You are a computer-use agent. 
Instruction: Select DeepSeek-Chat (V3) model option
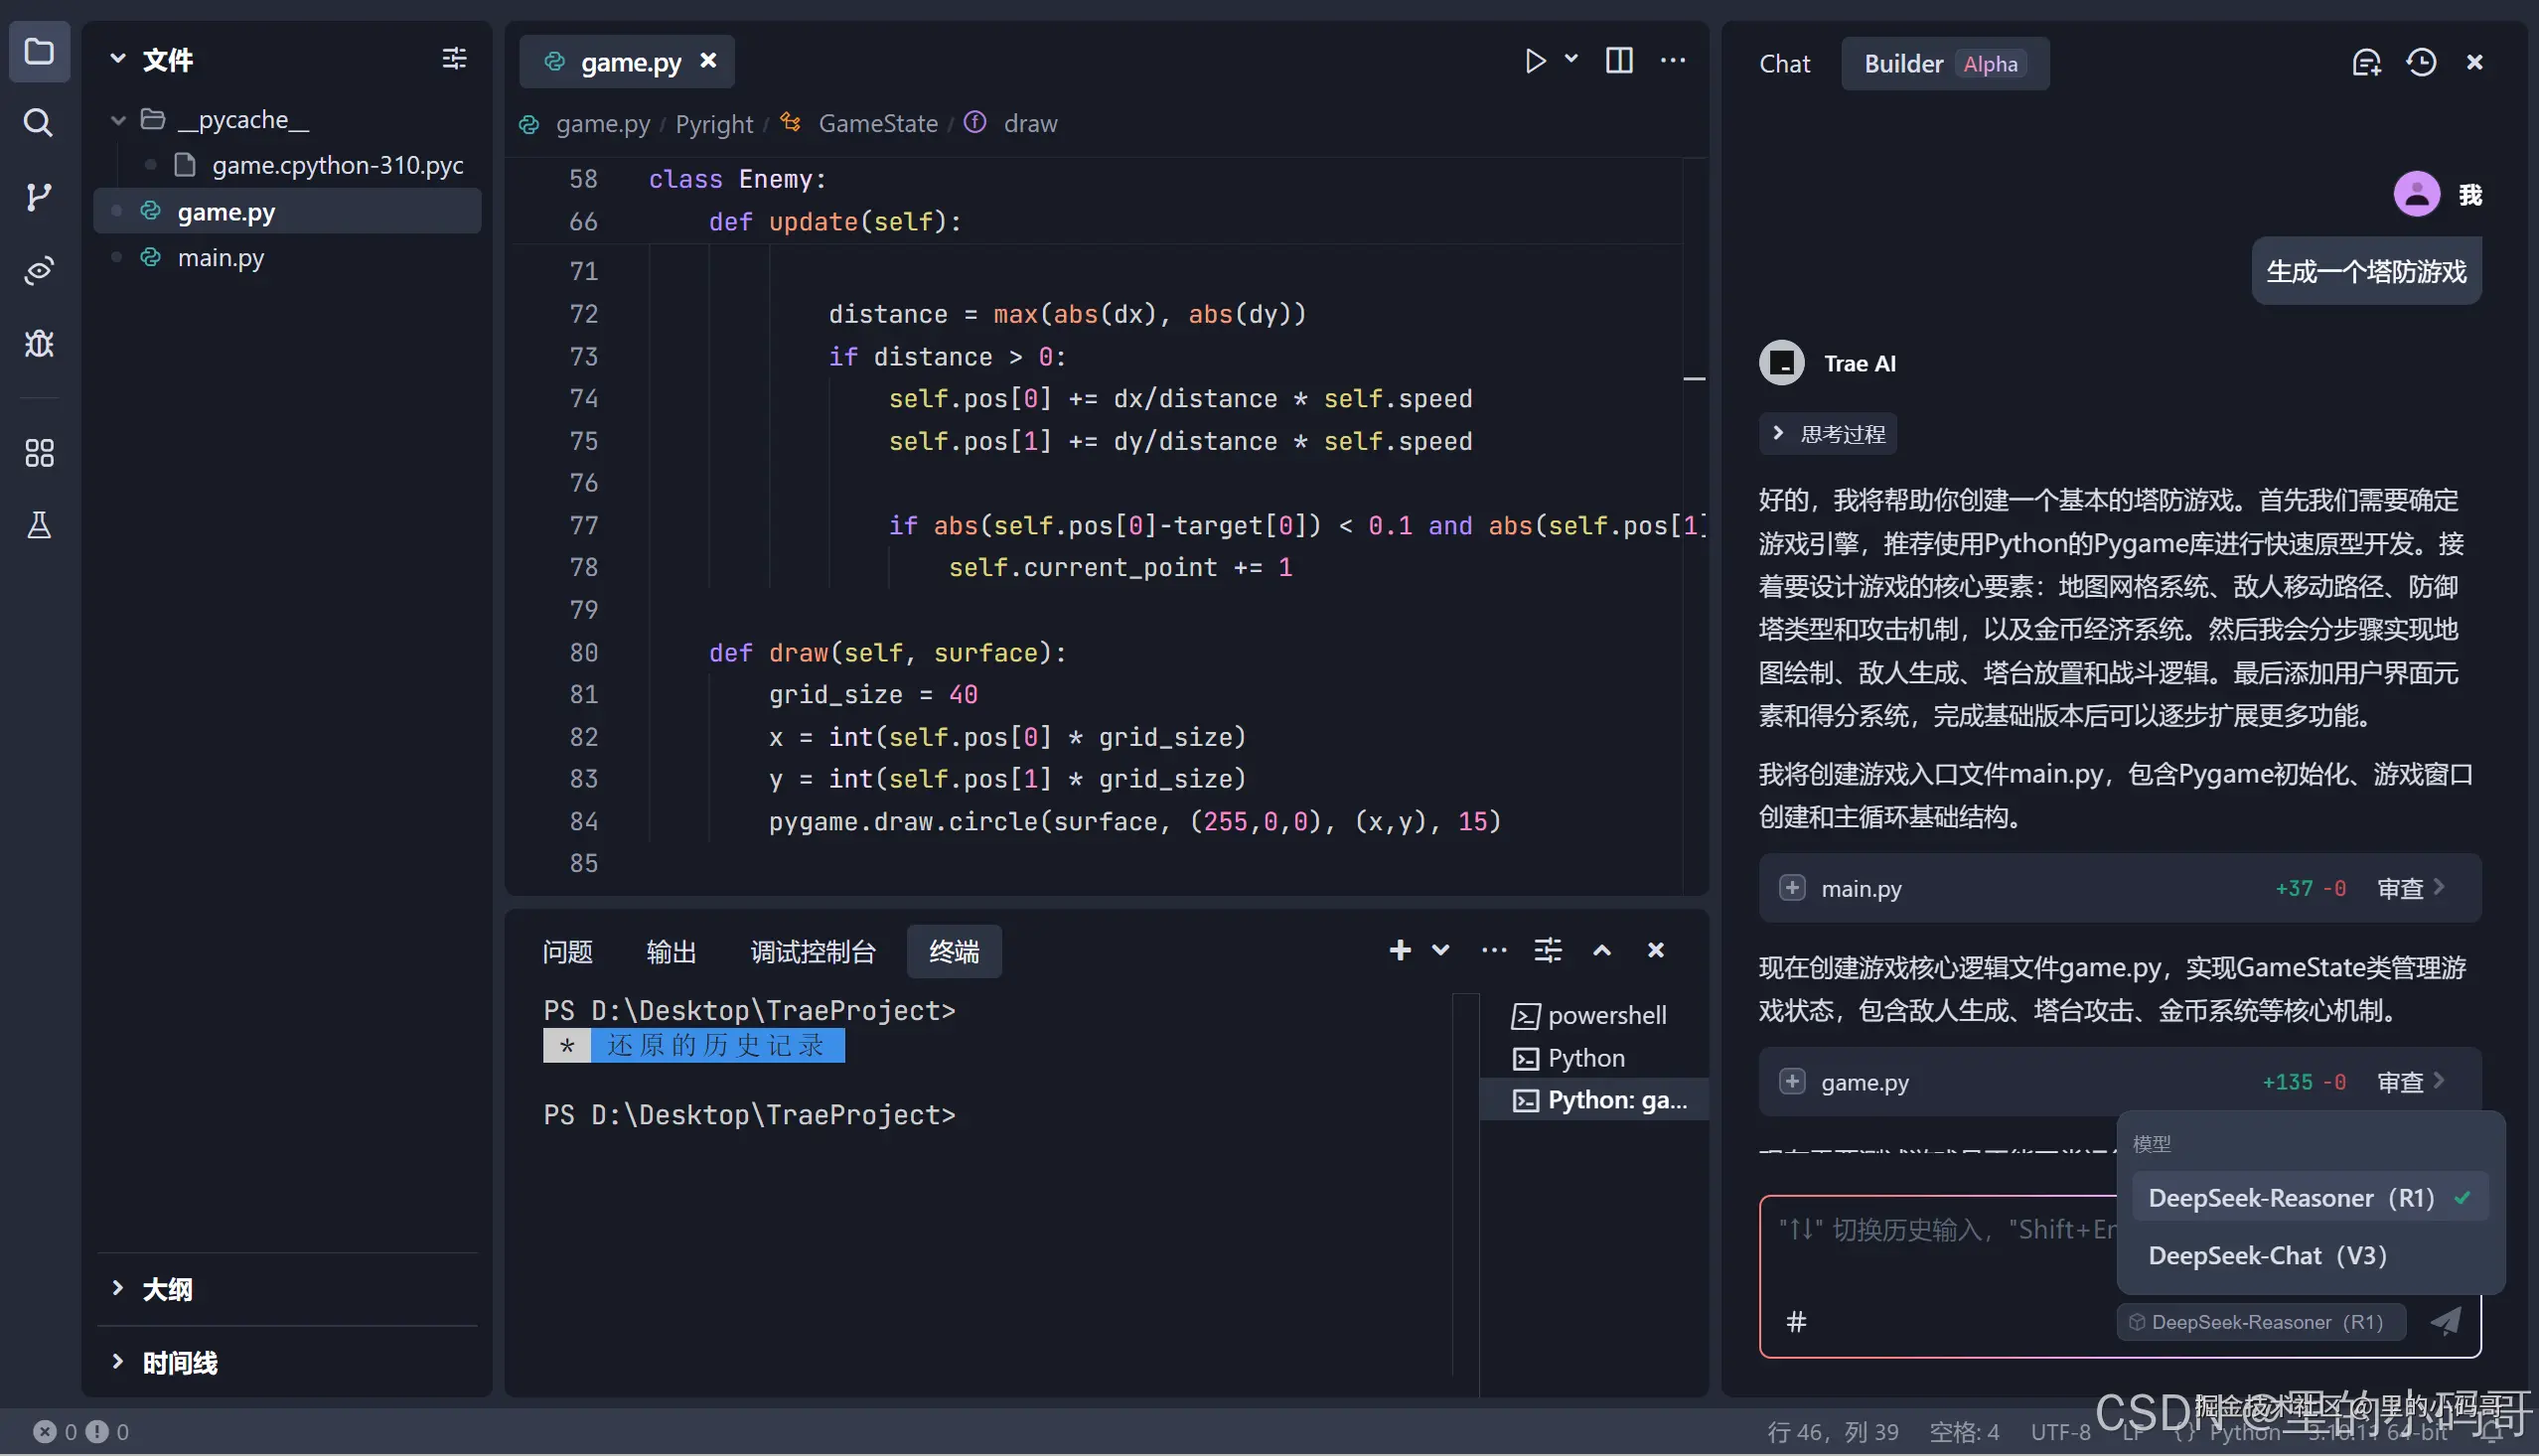(x=2267, y=1256)
